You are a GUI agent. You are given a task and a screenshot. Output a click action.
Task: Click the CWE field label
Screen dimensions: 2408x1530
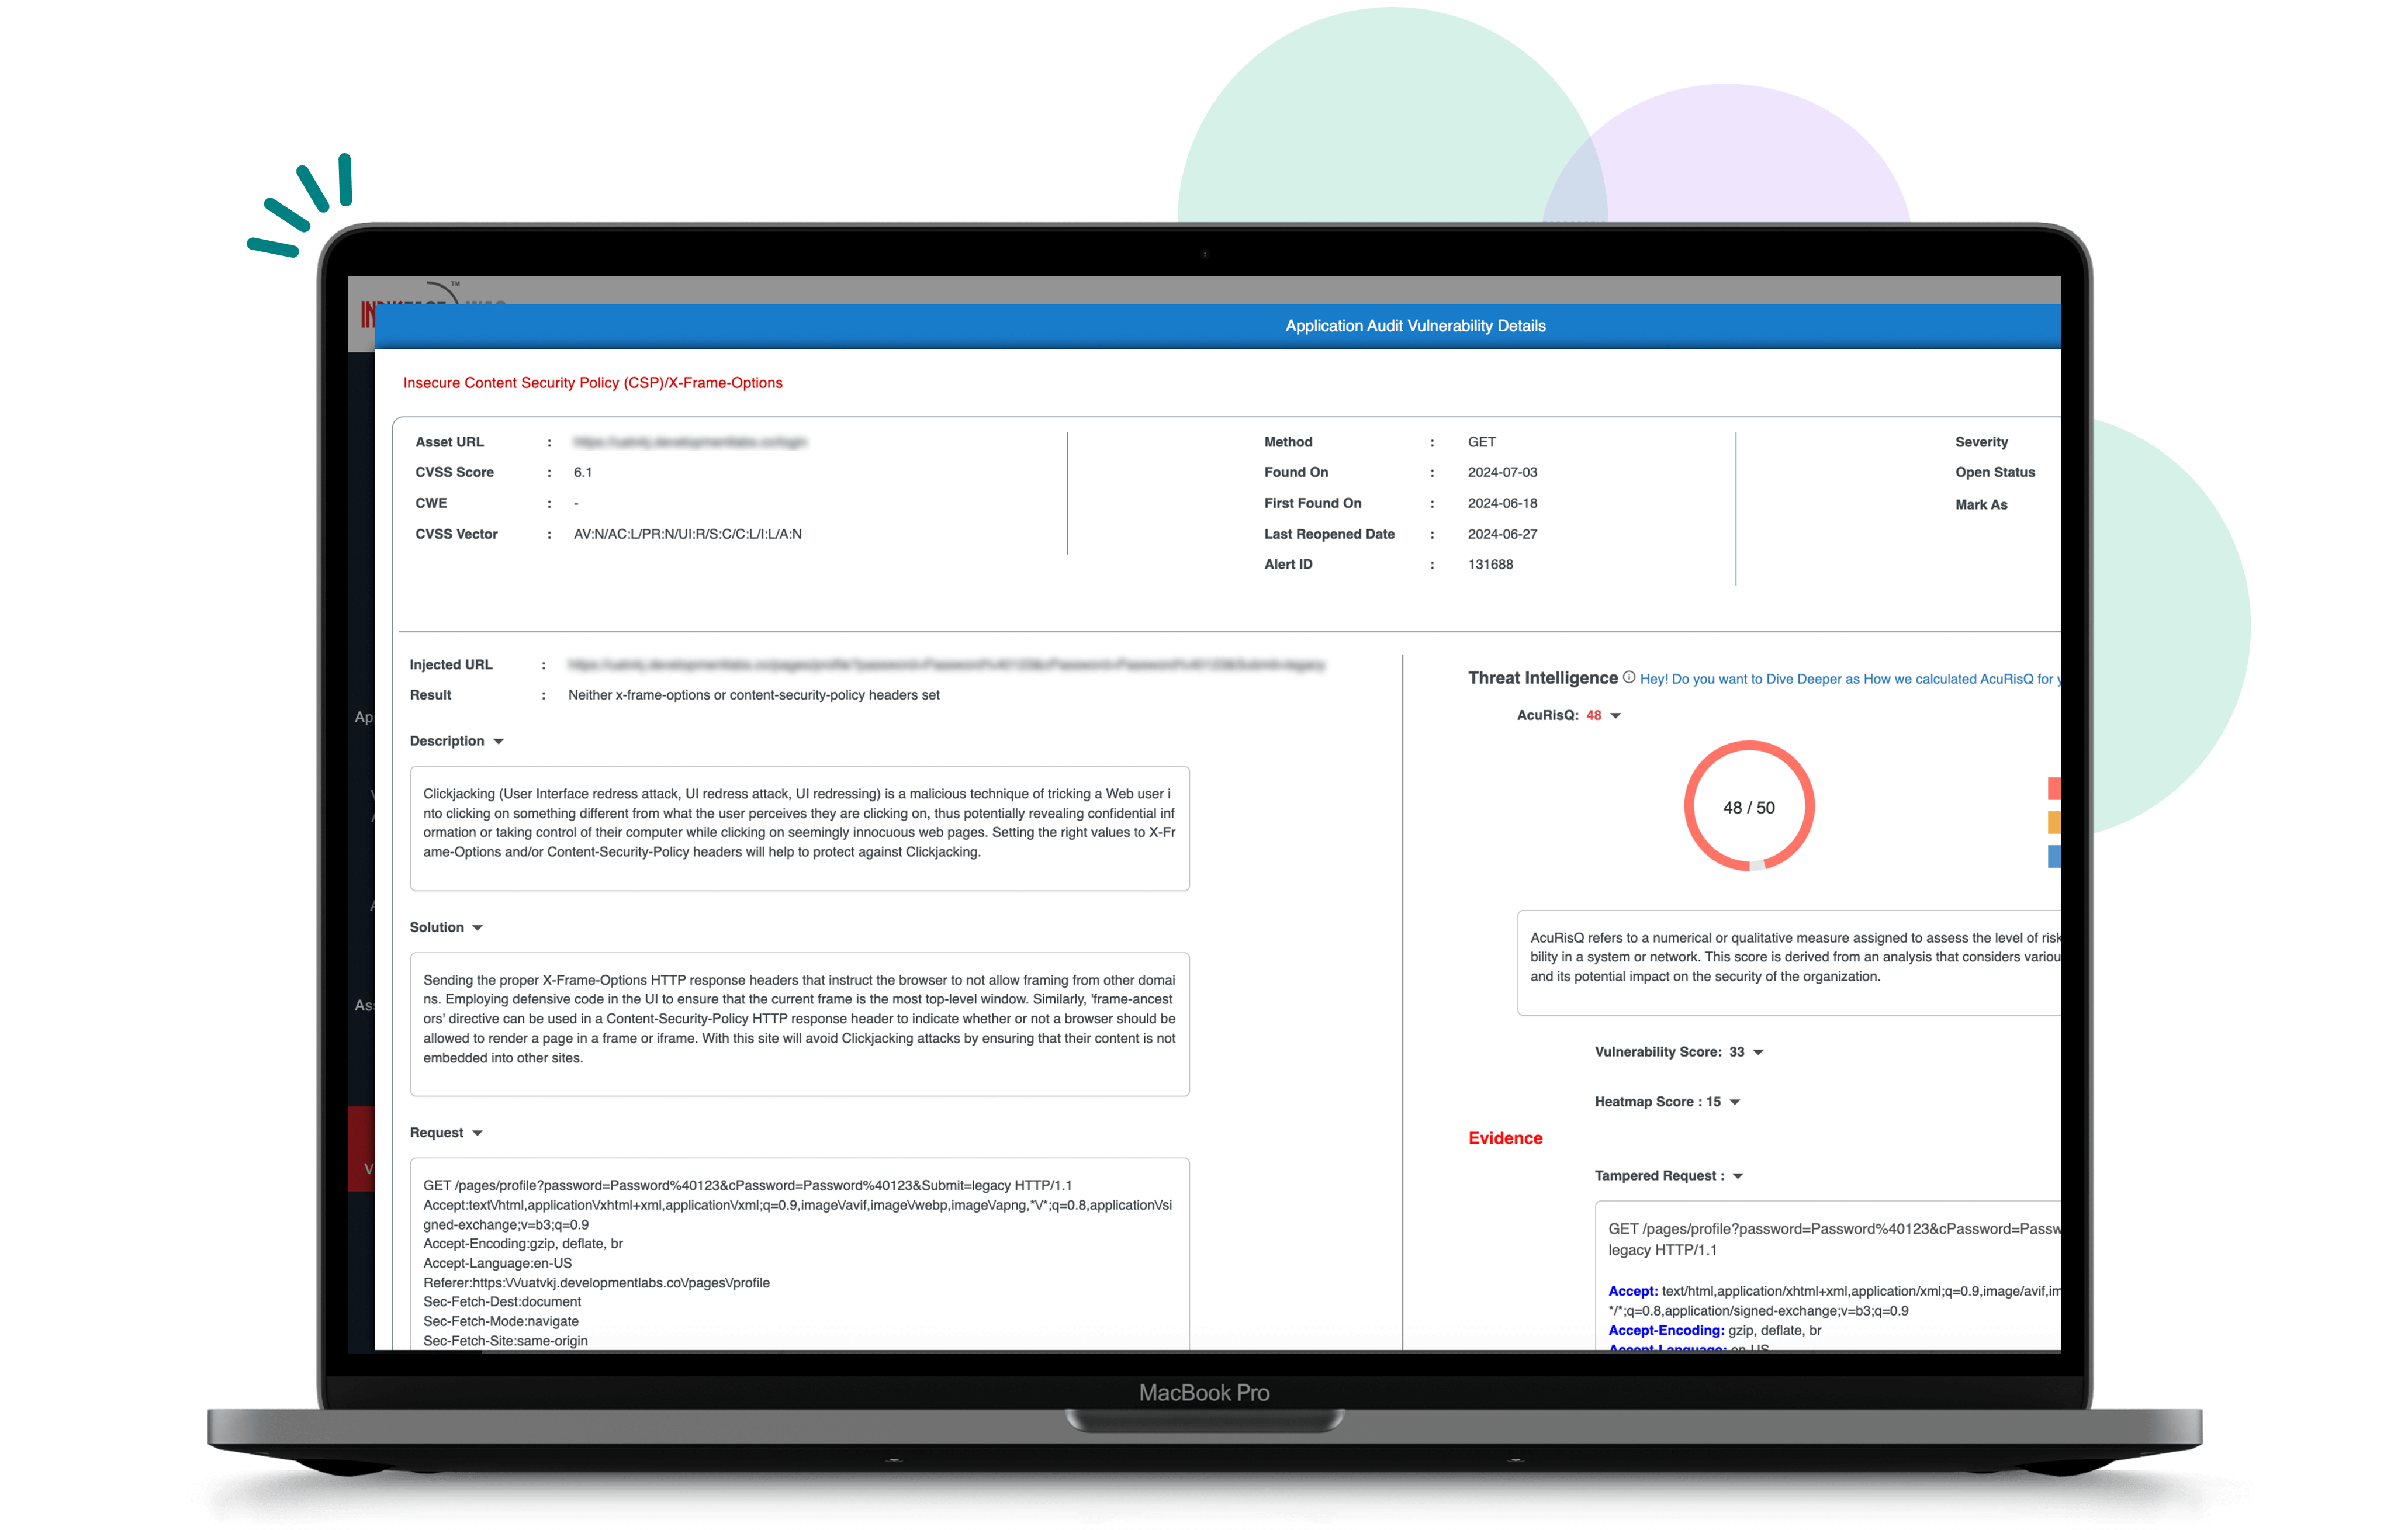point(431,503)
